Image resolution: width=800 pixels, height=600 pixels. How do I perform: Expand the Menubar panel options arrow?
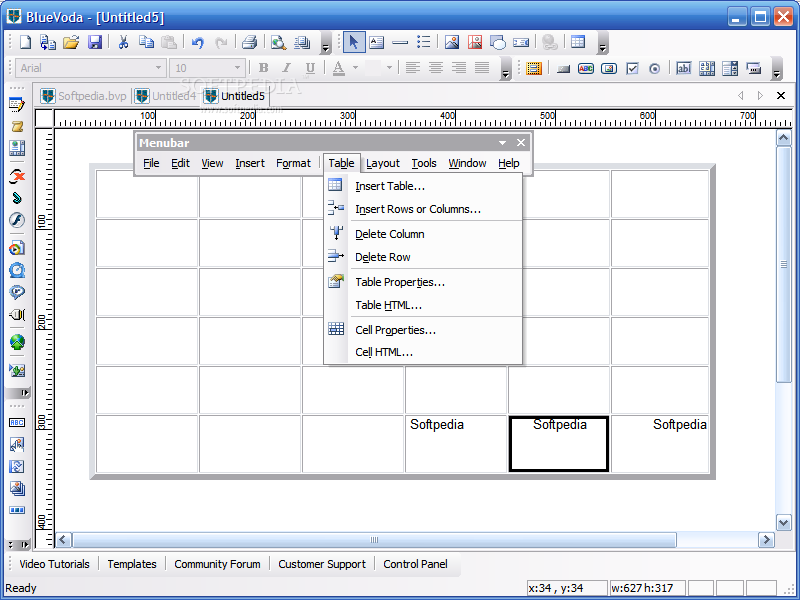click(x=503, y=143)
